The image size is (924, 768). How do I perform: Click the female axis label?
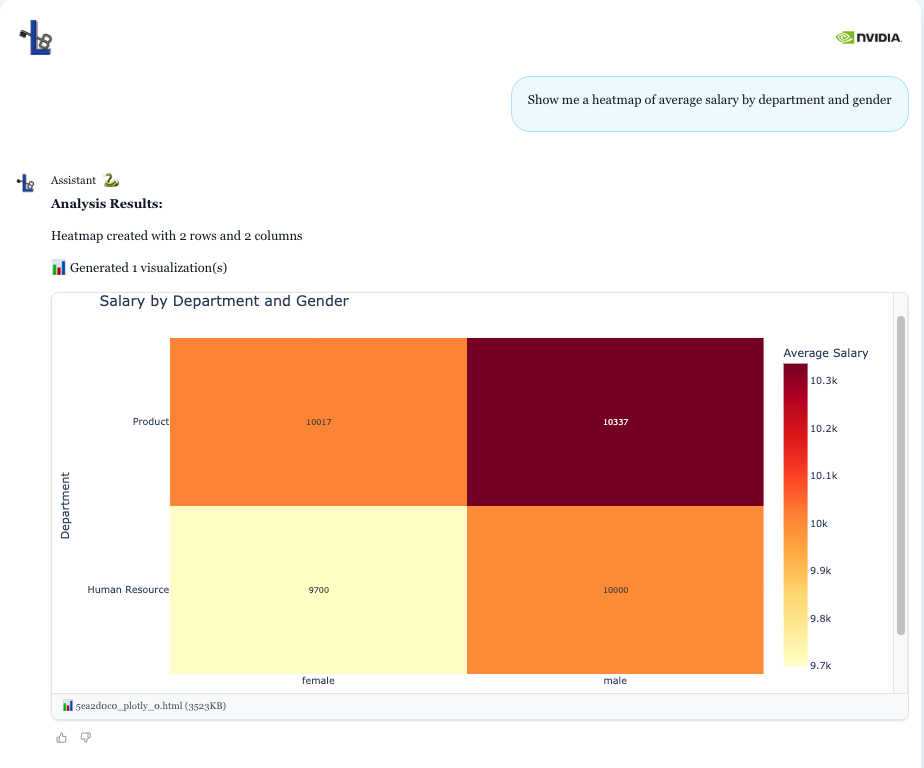318,680
